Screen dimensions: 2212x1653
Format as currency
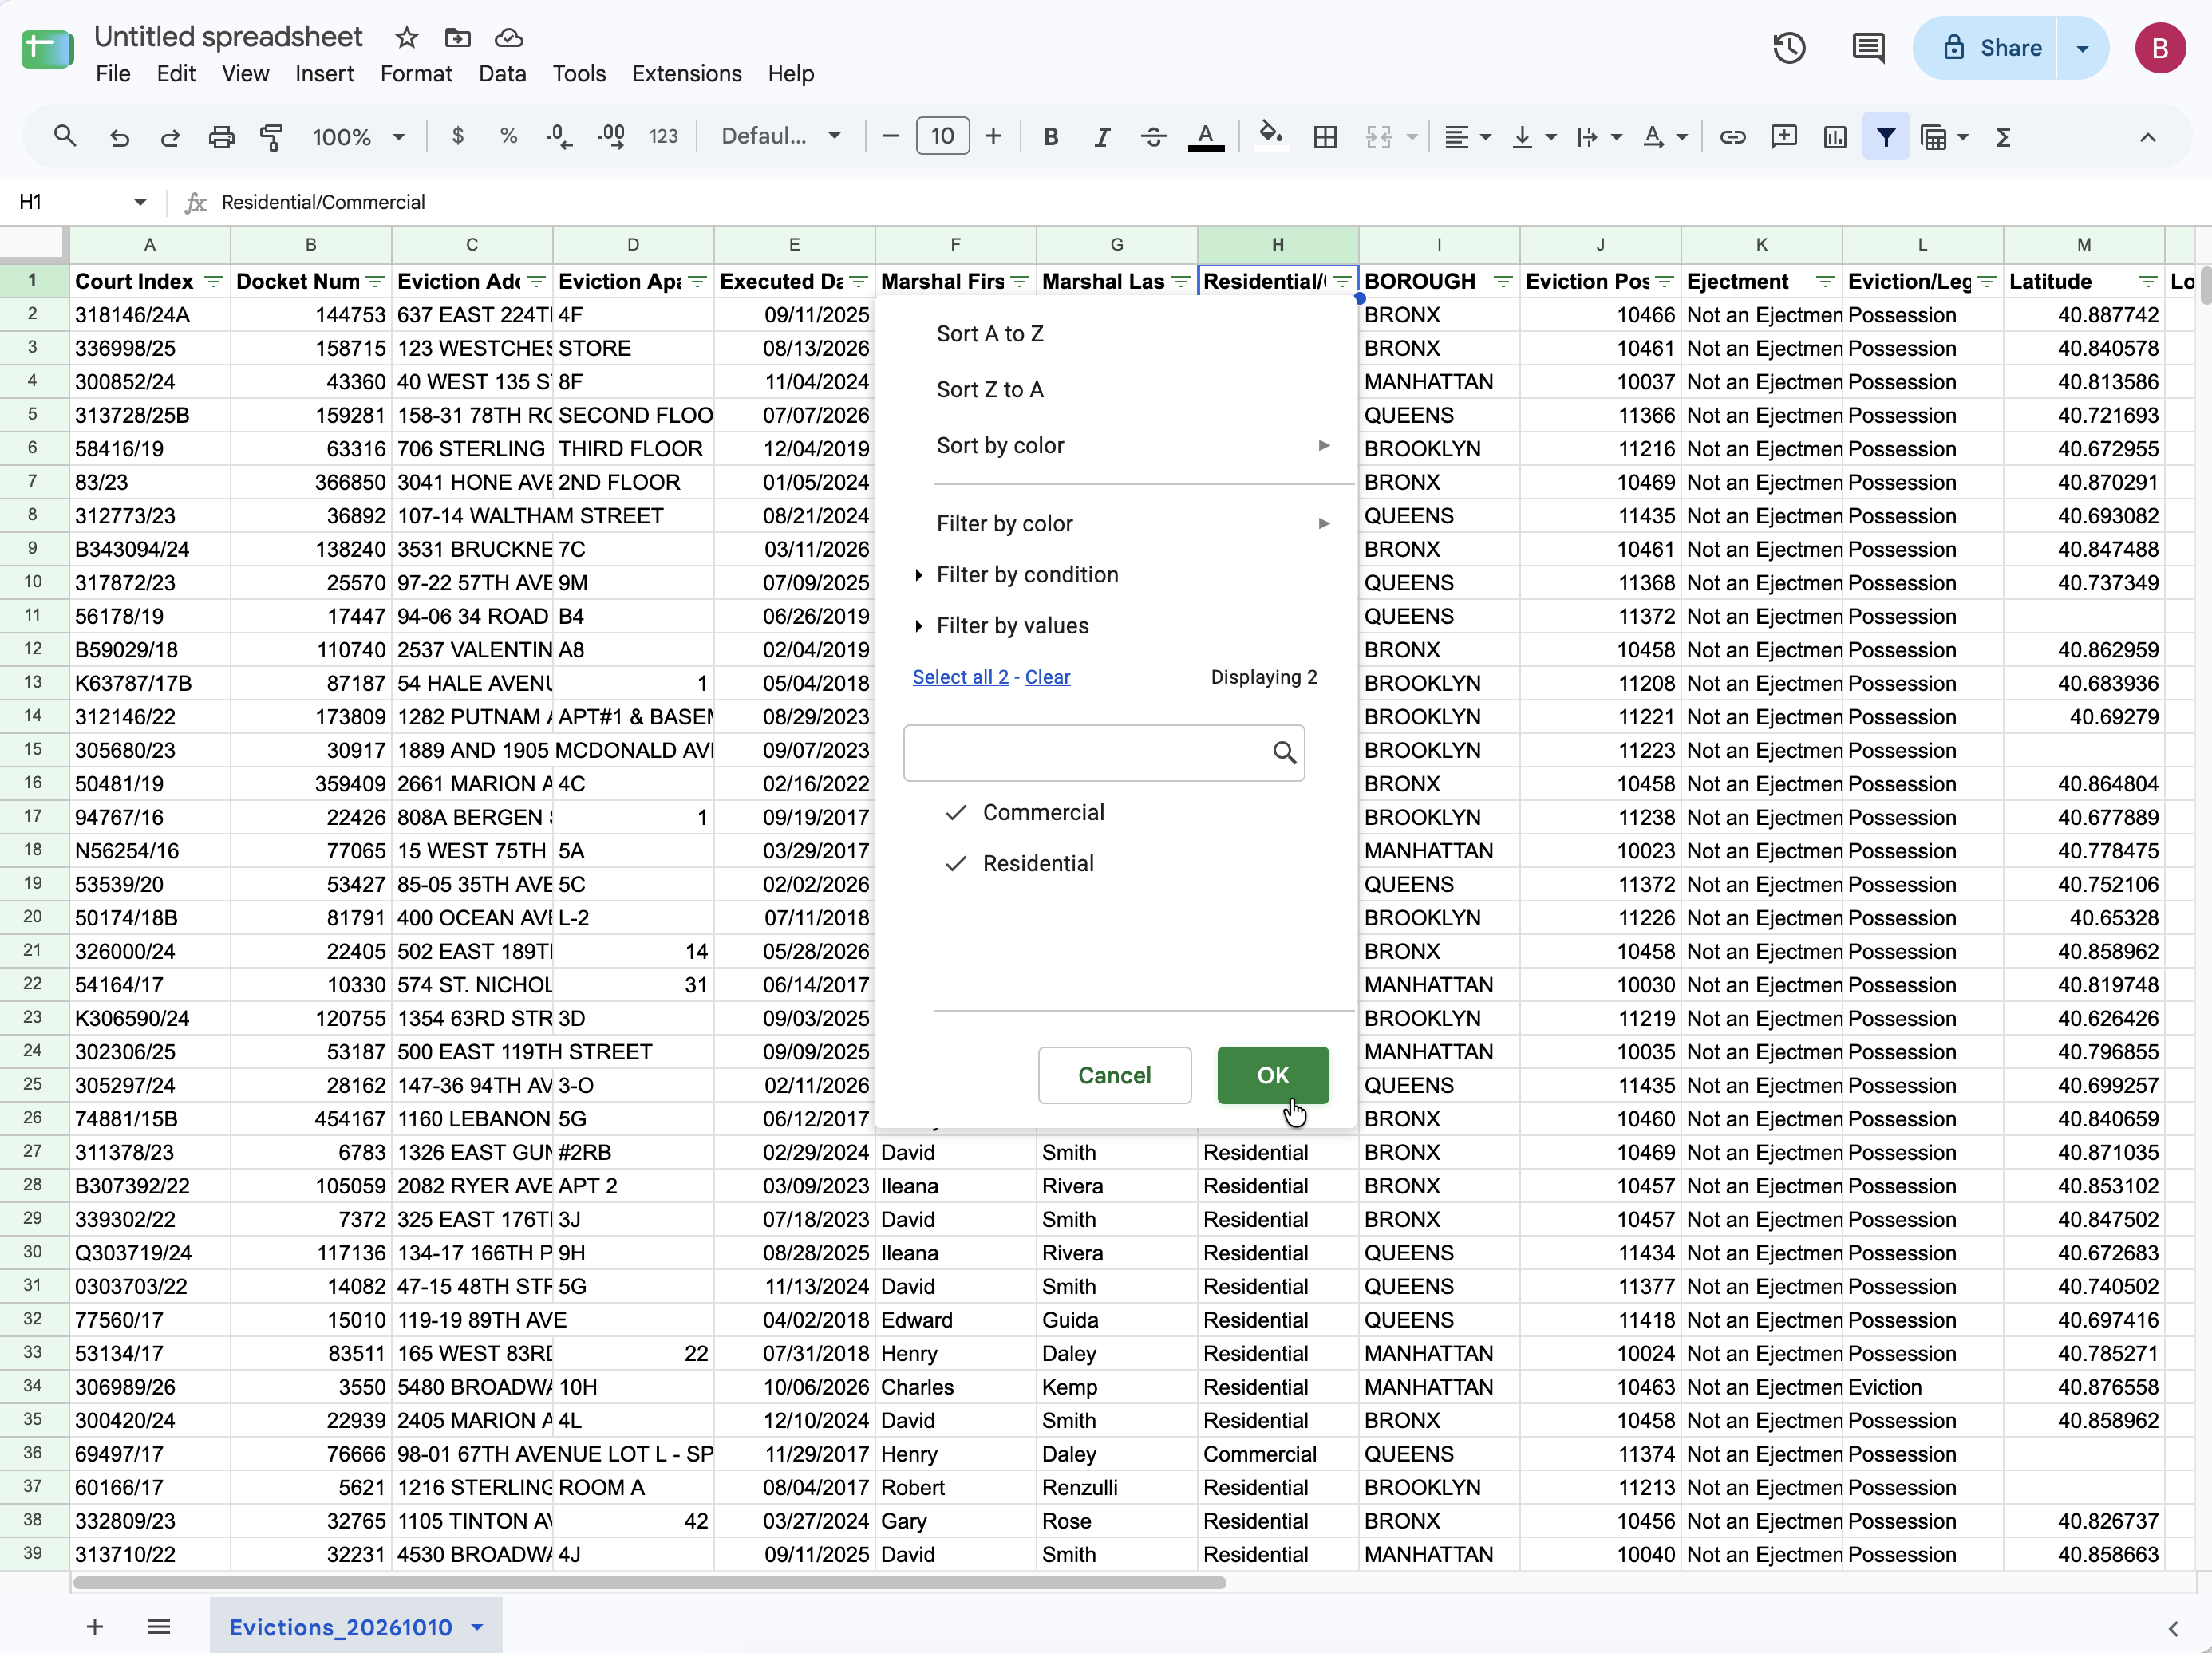[x=457, y=136]
